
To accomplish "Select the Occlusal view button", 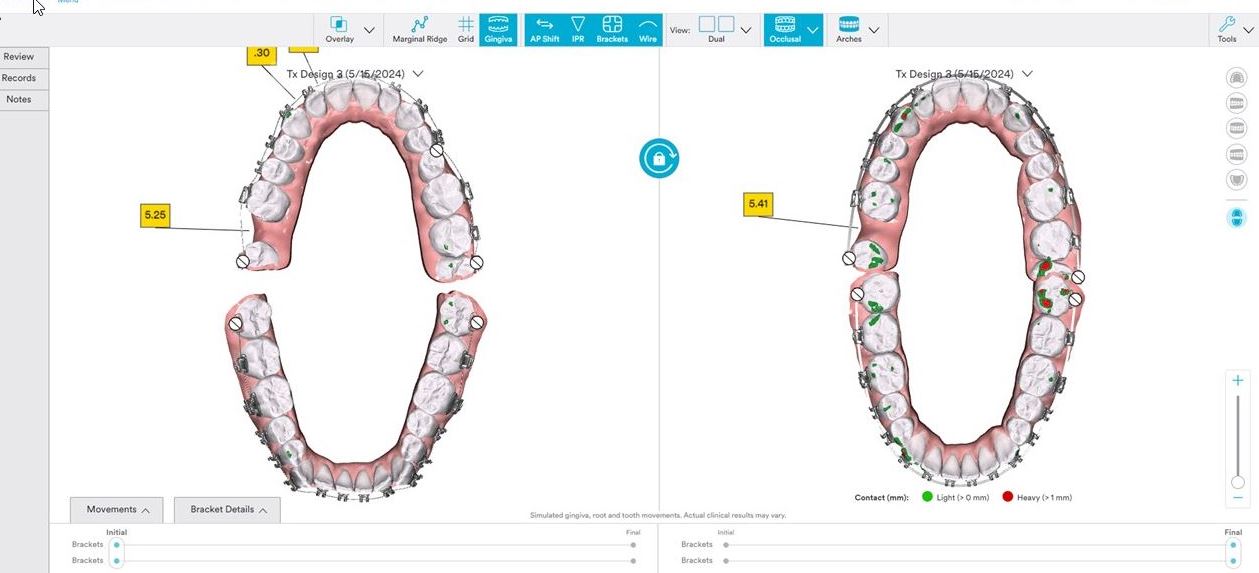I will 785,29.
